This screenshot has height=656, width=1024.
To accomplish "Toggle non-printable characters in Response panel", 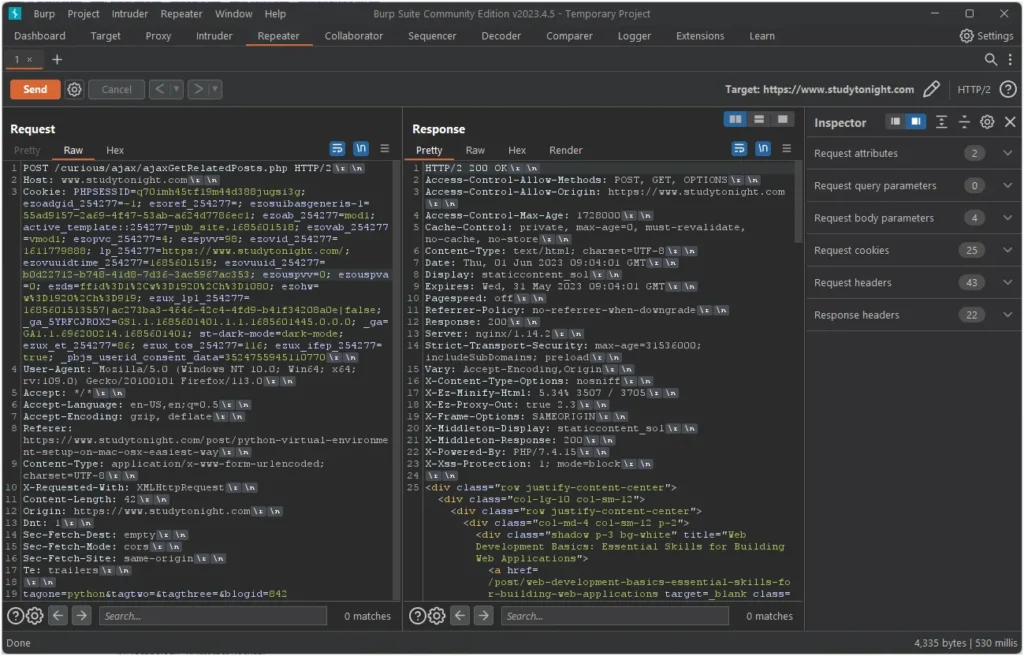I will pos(763,149).
